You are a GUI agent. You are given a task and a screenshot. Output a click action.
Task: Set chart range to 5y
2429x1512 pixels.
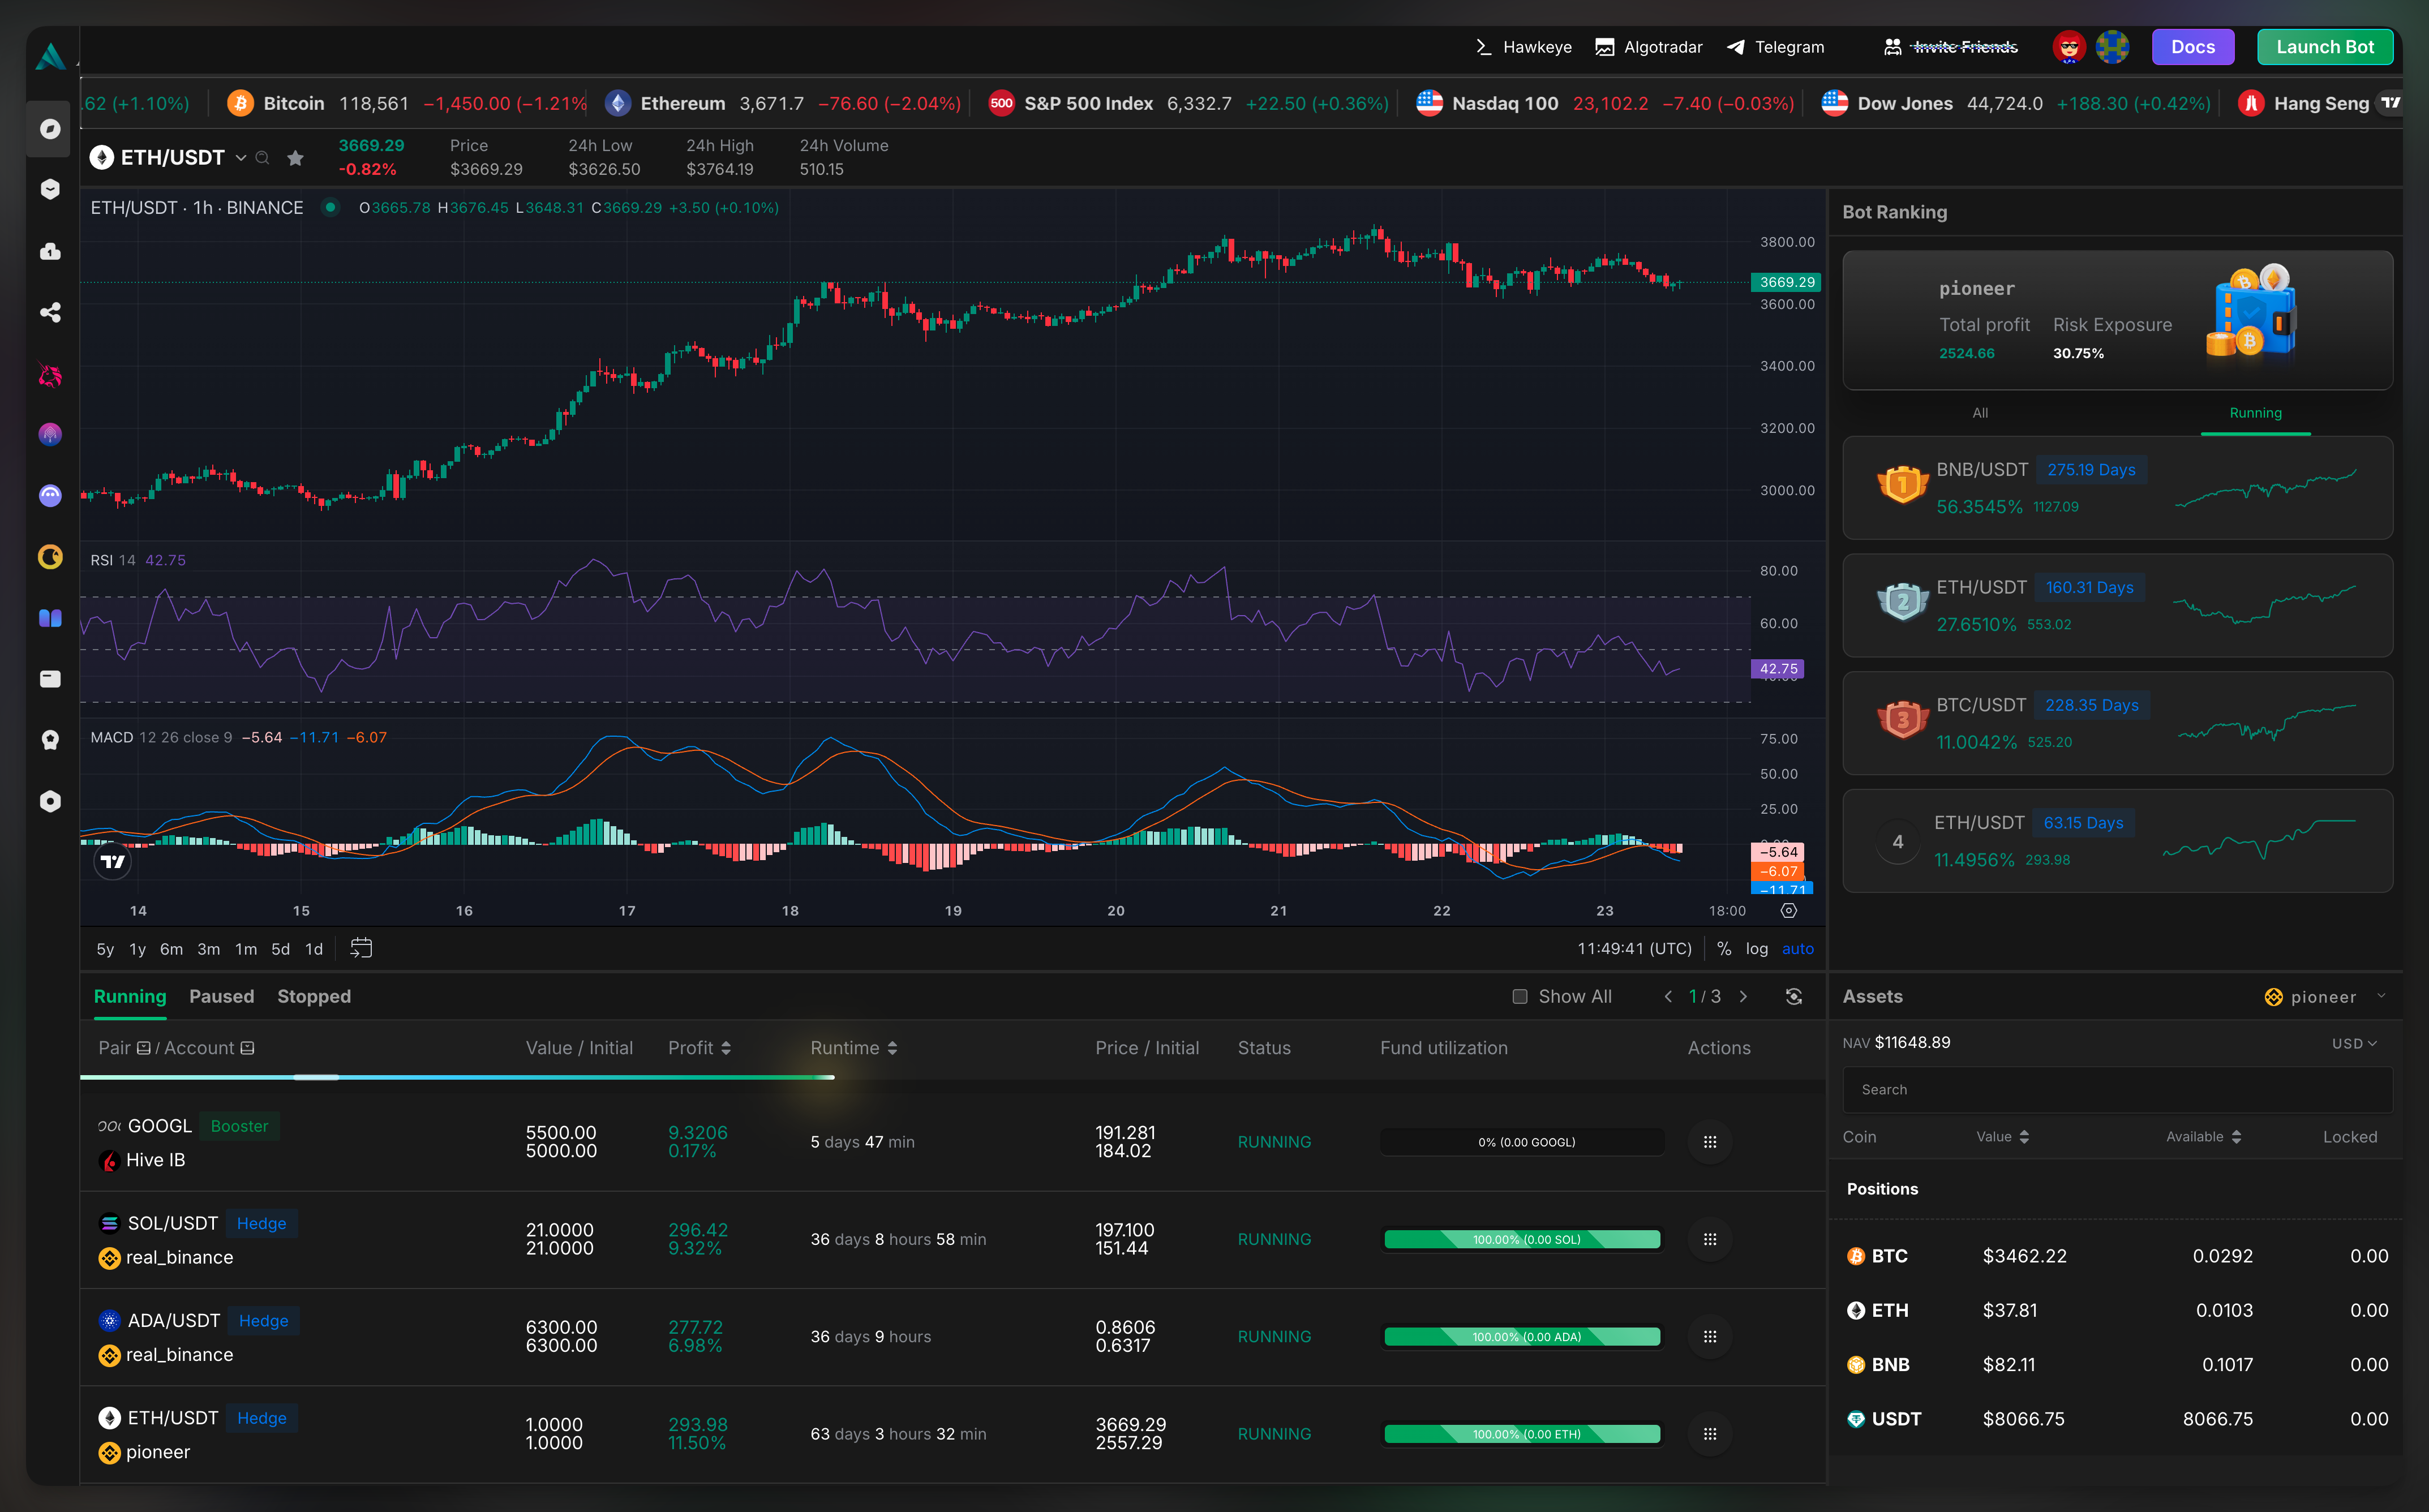pos(105,949)
